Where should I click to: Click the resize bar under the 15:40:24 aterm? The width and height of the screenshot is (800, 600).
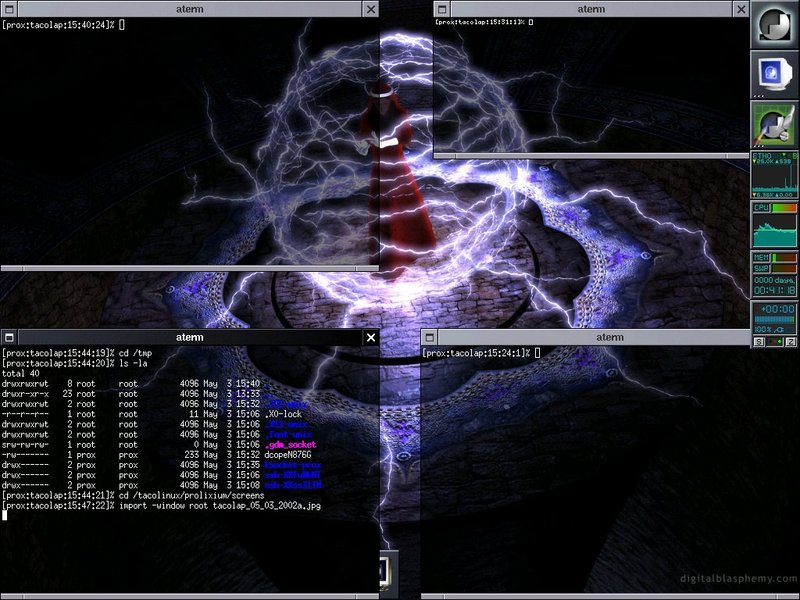(x=190, y=268)
